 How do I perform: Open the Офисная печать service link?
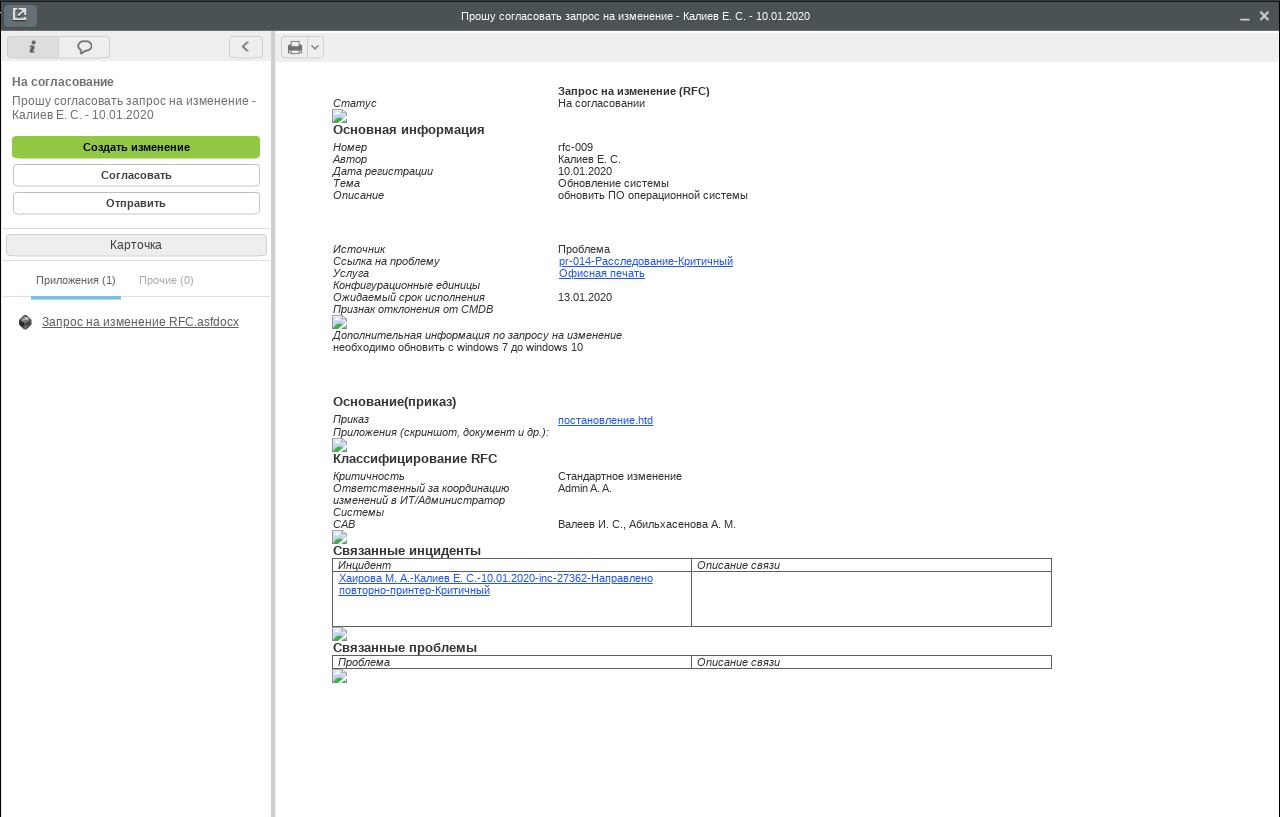tap(602, 273)
